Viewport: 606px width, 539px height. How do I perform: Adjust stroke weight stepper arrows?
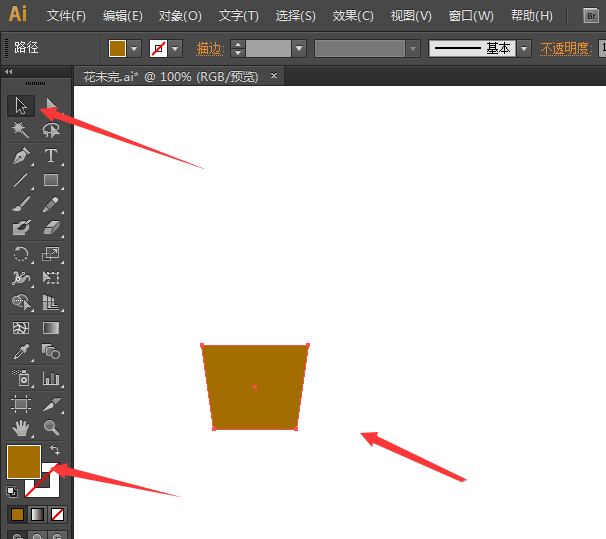(x=238, y=49)
